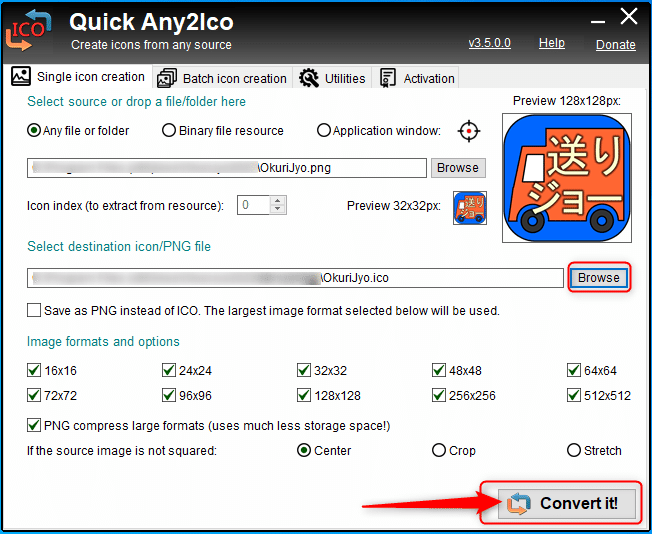Screen dimensions: 652x534
Task: Click the Batch icon creation images icon
Action: tap(167, 78)
